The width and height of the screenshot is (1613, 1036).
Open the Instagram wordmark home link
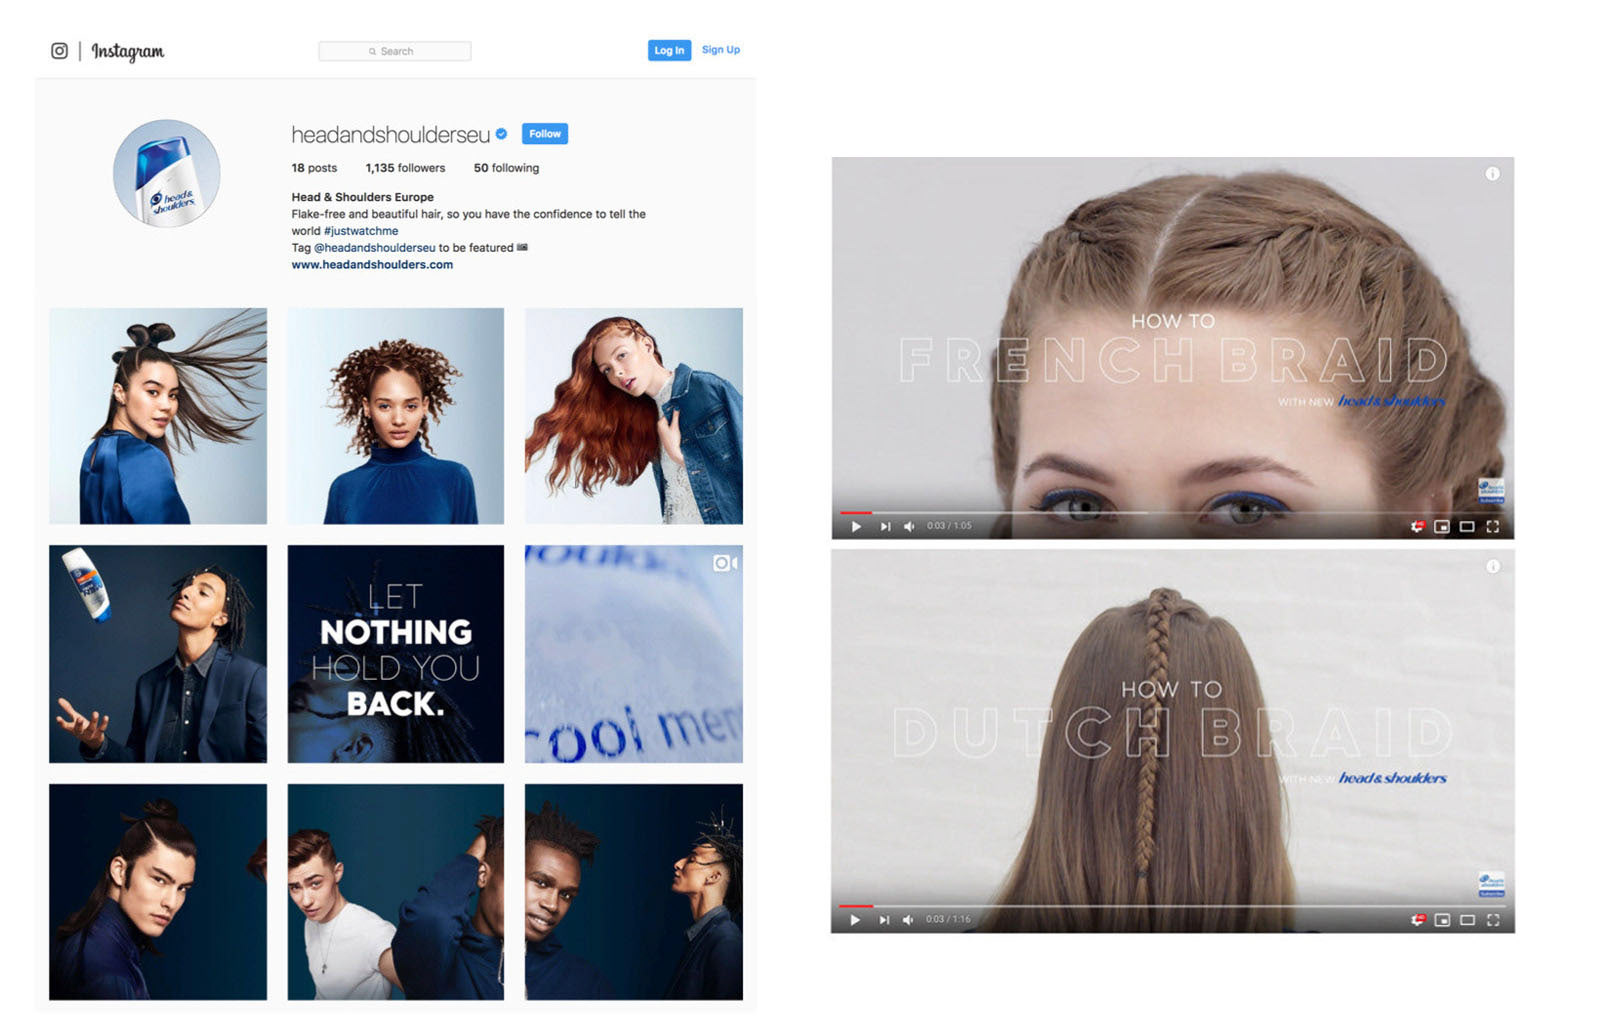pos(128,51)
